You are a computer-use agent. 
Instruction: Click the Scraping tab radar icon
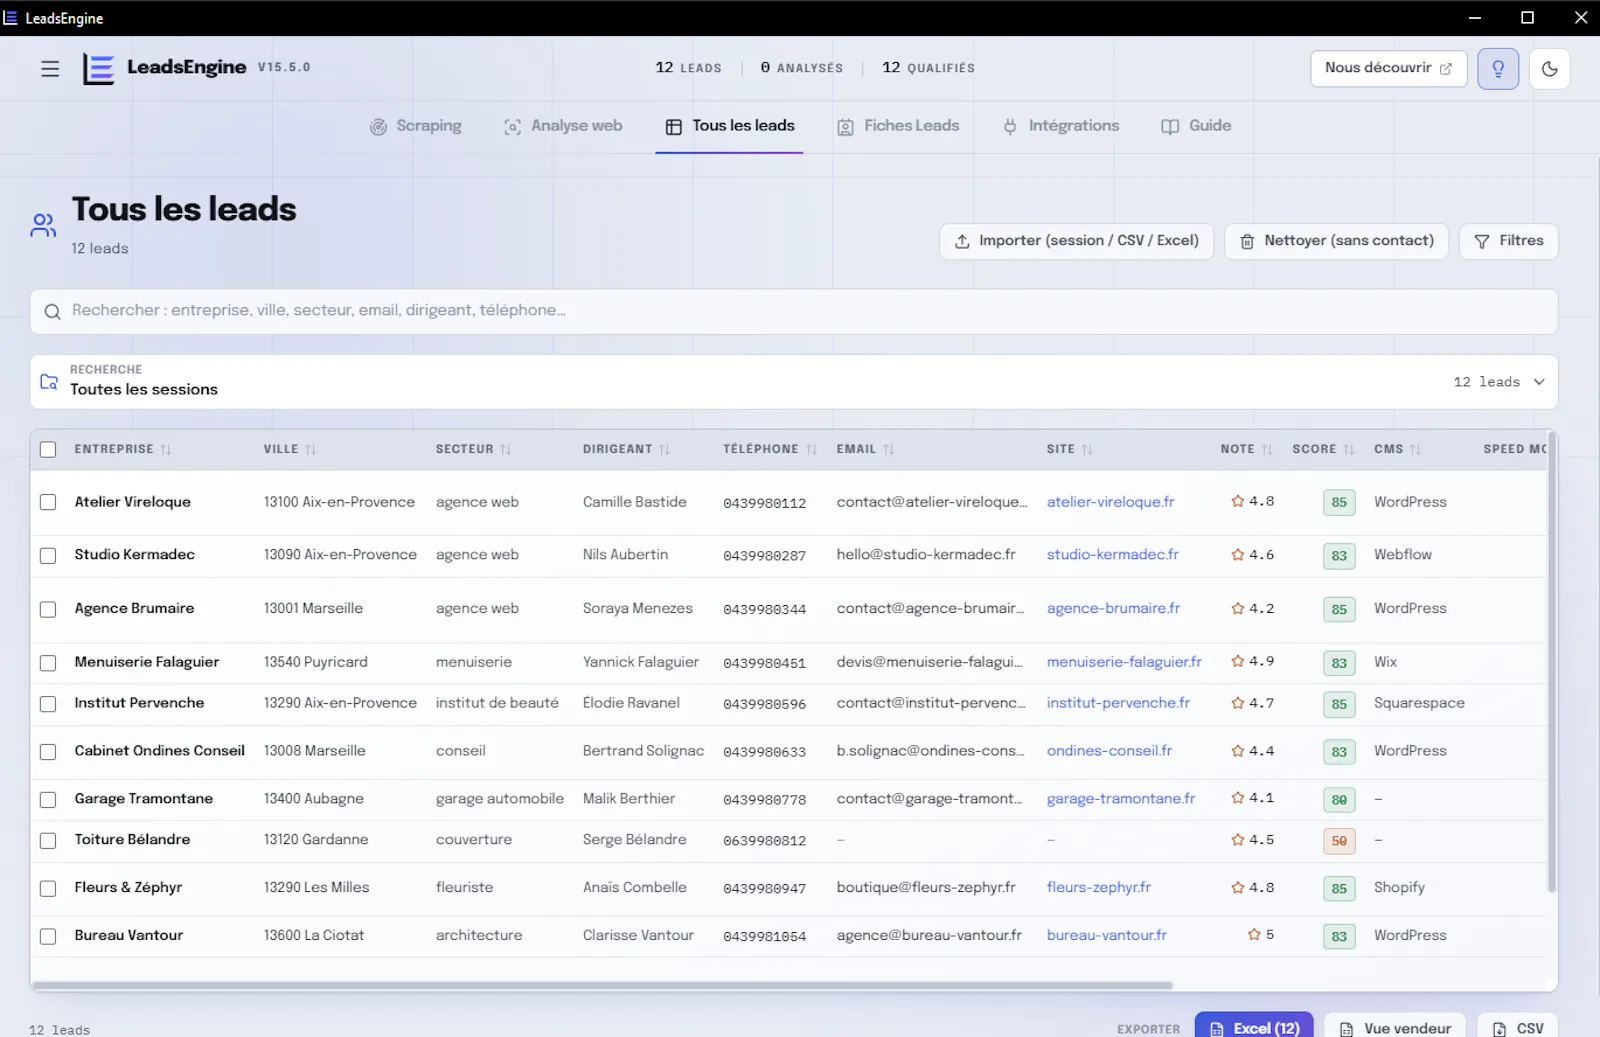(378, 127)
